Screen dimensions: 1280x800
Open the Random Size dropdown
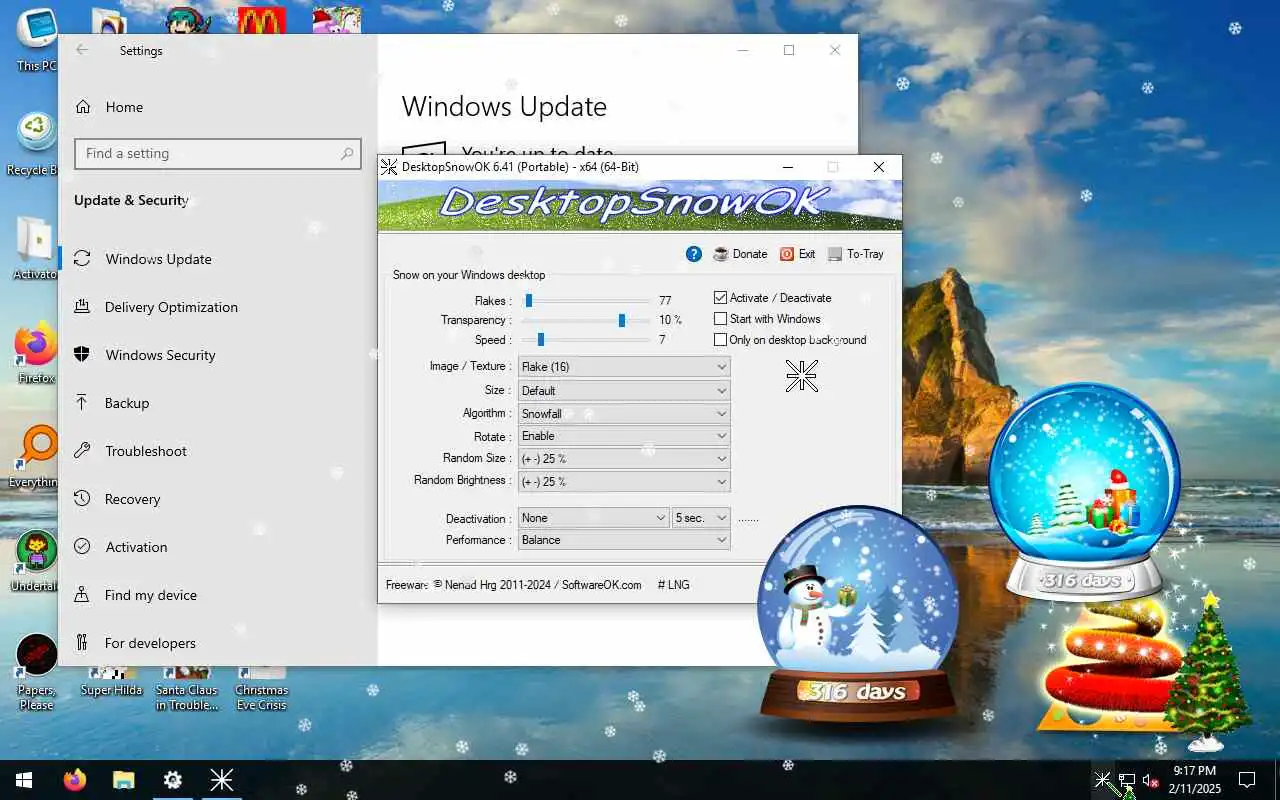624,458
